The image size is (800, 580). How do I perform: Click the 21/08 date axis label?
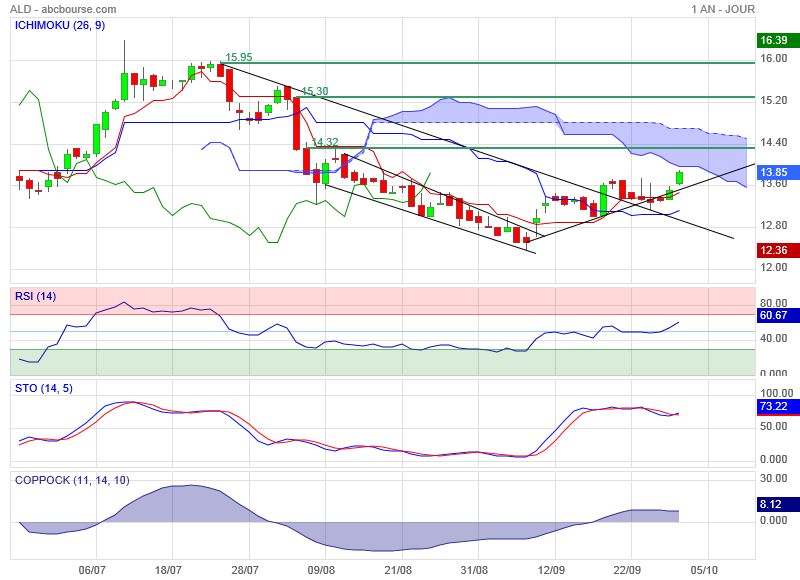(398, 570)
